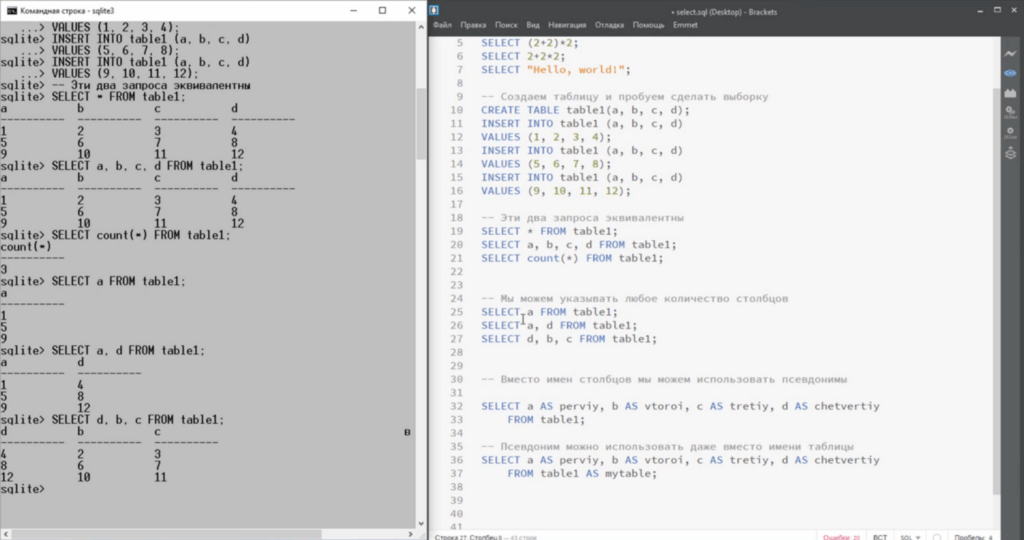The image size is (1024, 540).
Task: Click the circle indicator icon in Brackets status bar
Action: tap(936, 537)
